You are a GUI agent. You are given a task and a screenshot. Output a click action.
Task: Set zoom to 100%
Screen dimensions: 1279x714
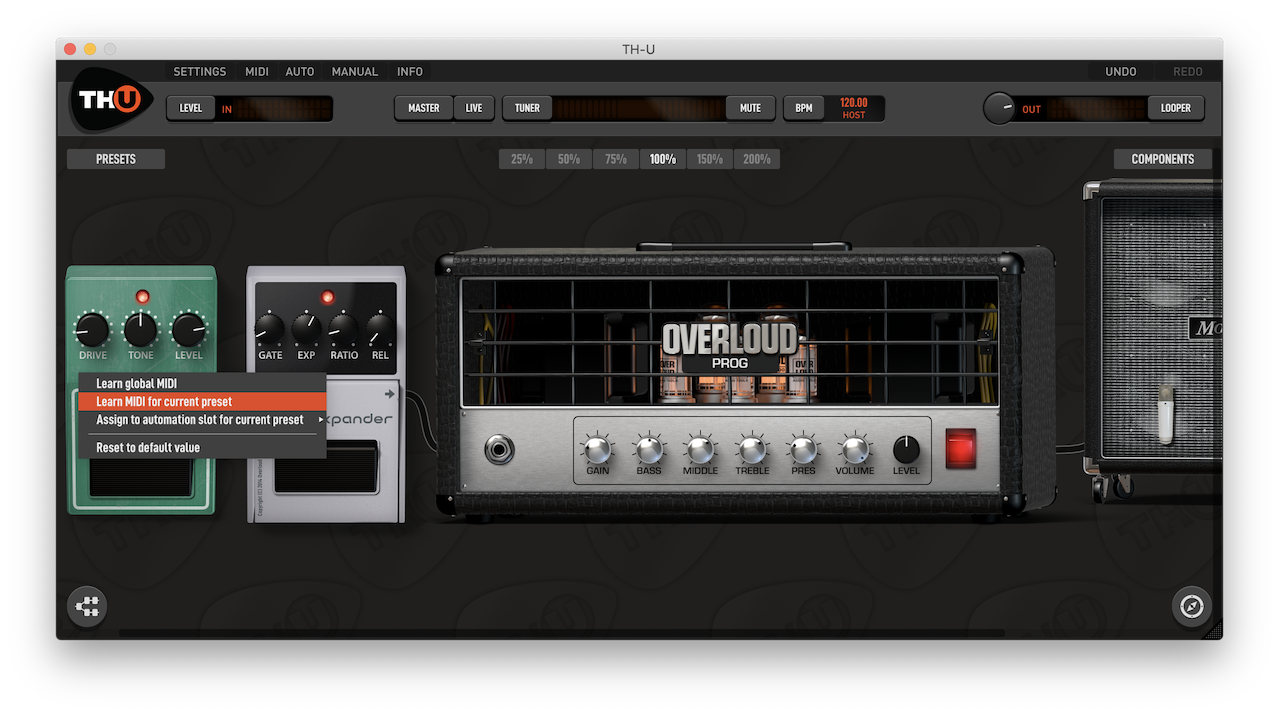coord(663,159)
